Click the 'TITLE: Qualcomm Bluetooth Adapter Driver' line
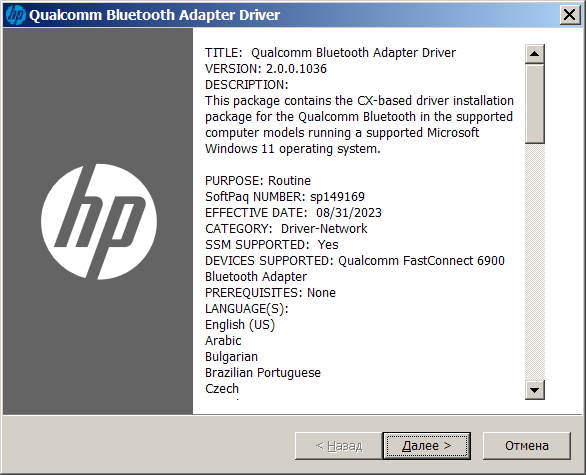Image resolution: width=586 pixels, height=475 pixels. pyautogui.click(x=330, y=53)
